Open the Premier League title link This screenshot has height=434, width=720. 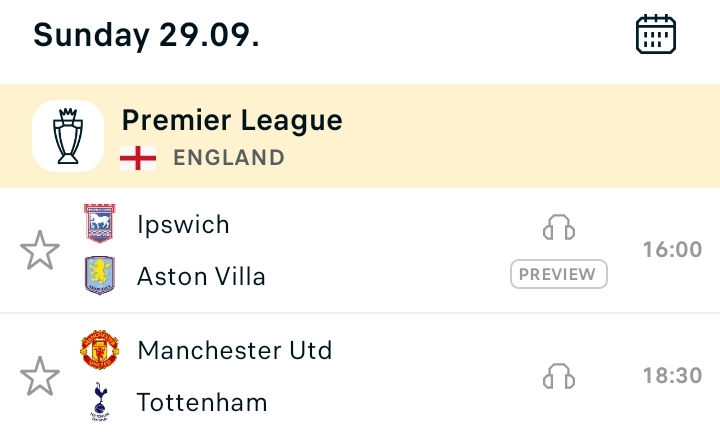click(232, 120)
